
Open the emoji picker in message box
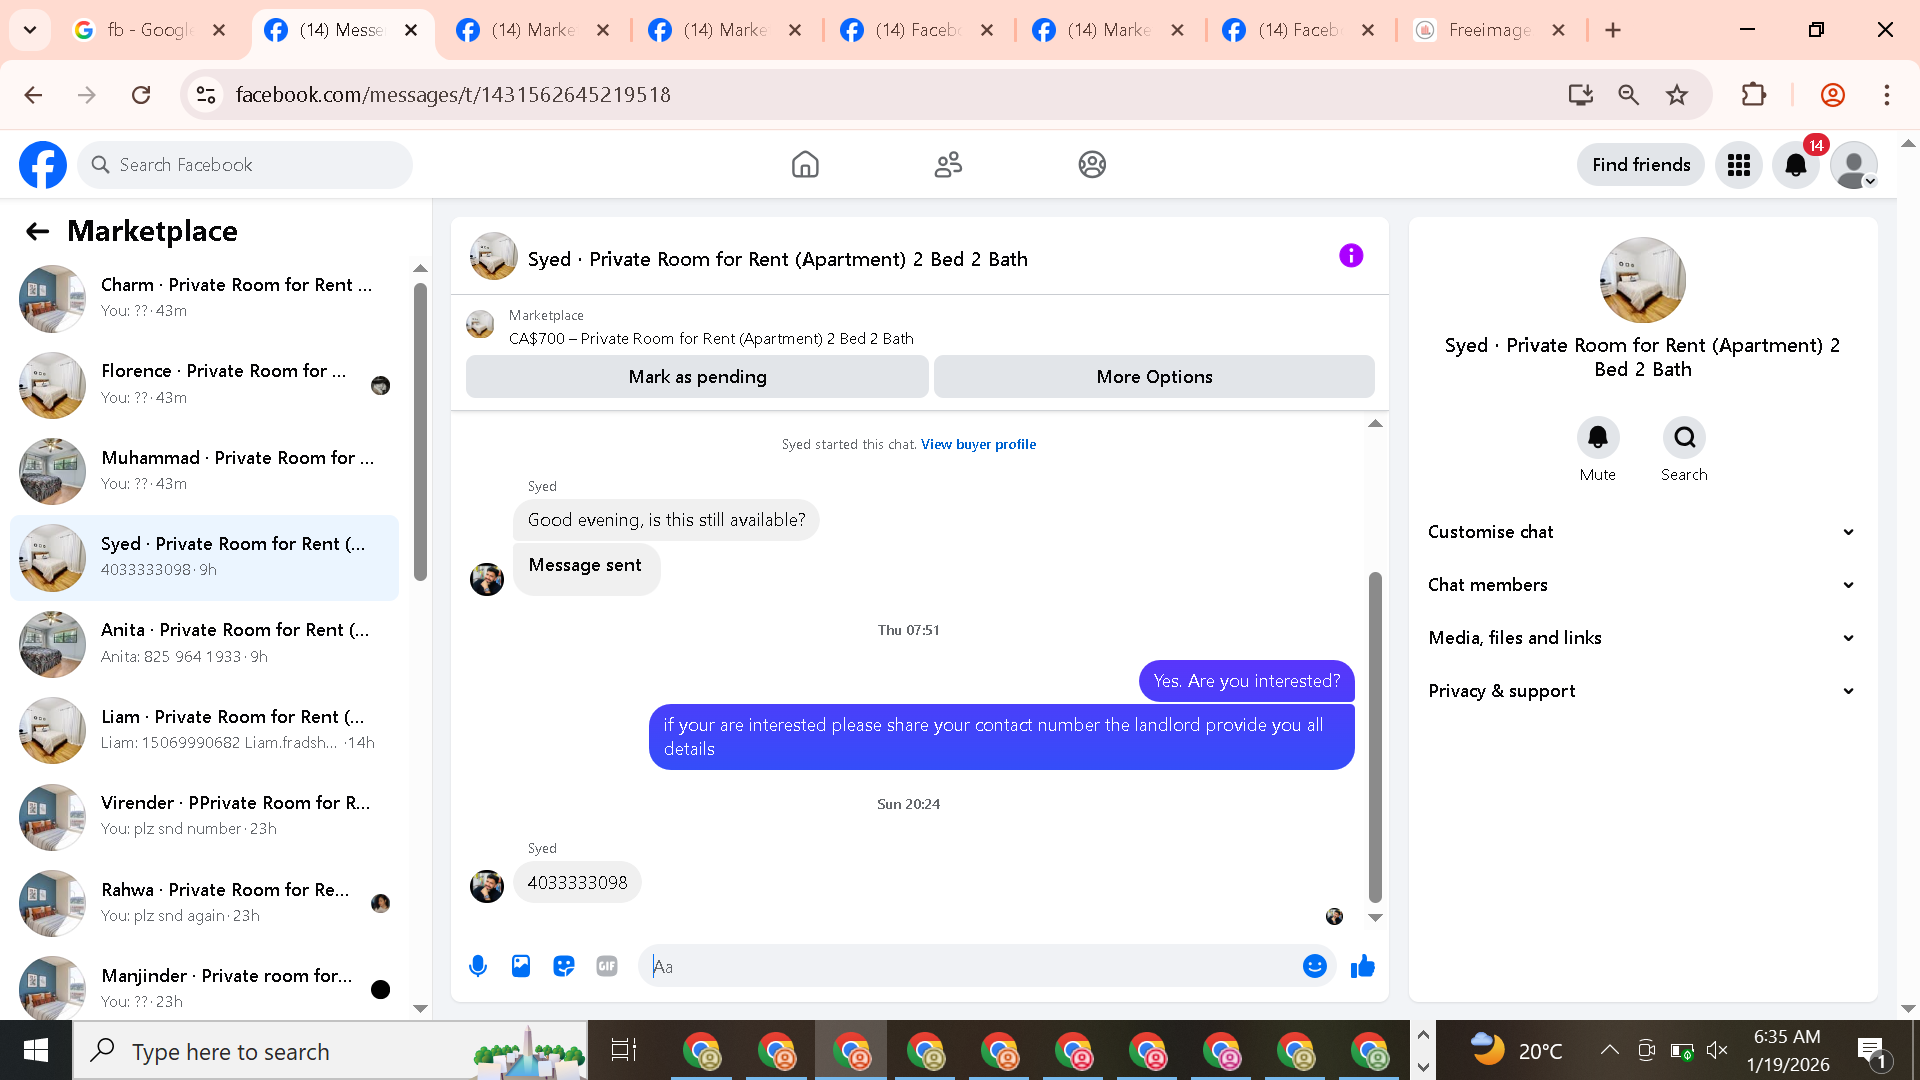[1315, 966]
